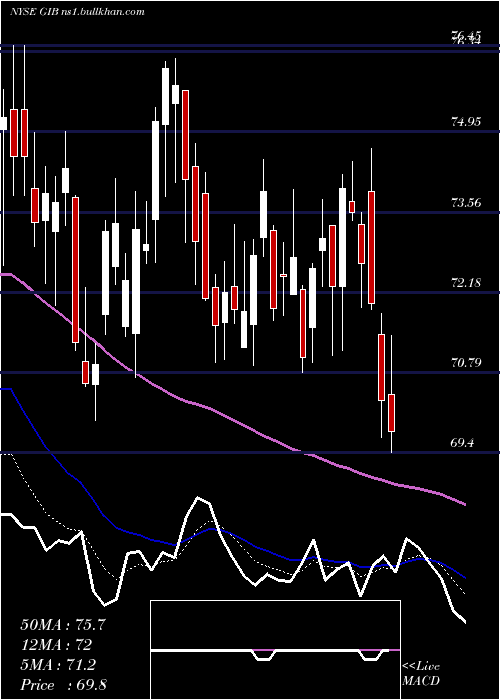Select the 74.95 price level label
Image resolution: width=500 pixels, height=700 pixels.
466,122
